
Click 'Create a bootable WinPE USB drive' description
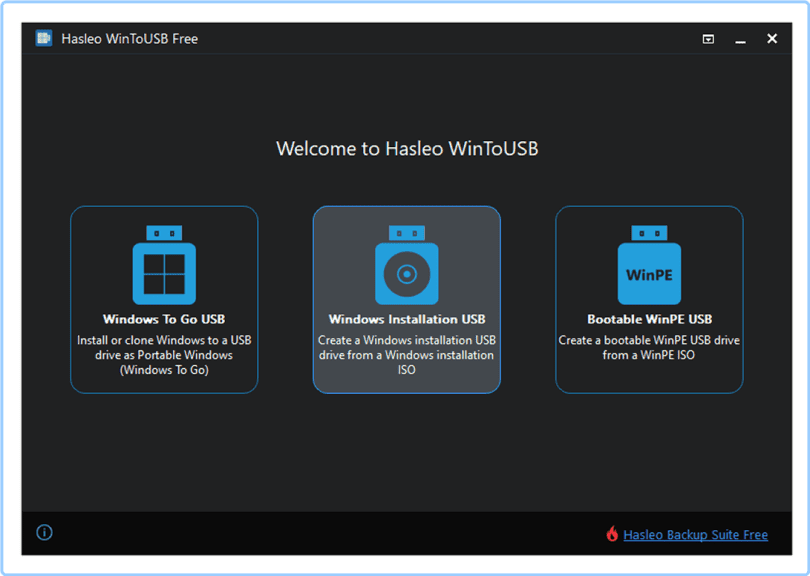point(649,348)
